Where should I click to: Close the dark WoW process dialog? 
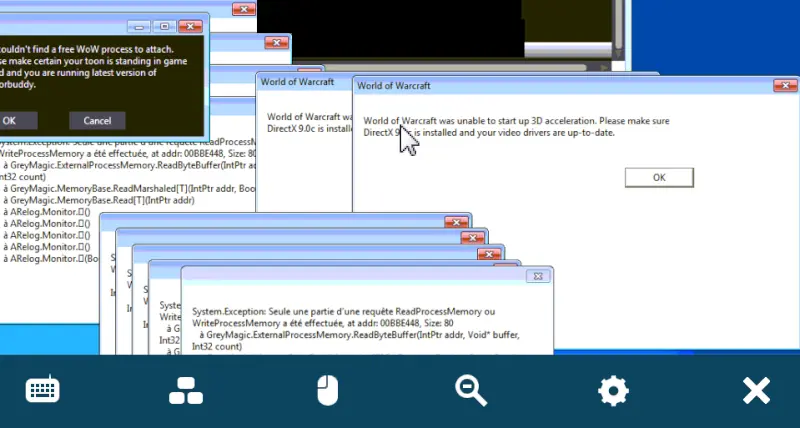(x=190, y=26)
